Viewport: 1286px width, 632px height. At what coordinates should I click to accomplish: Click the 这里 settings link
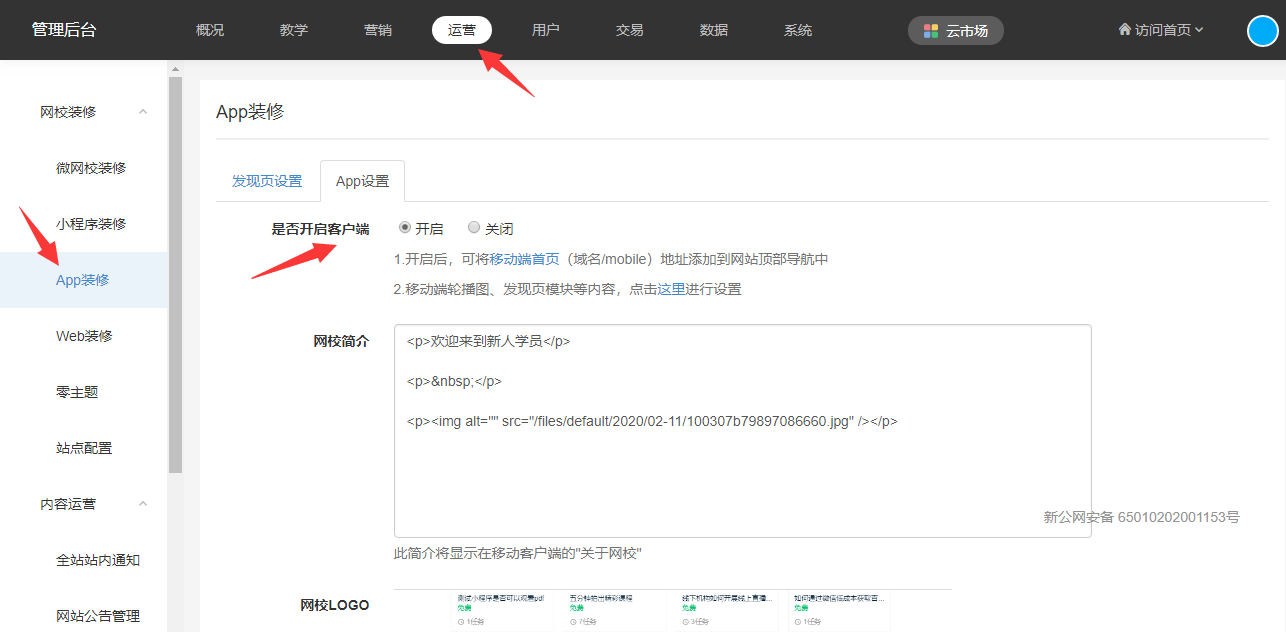tap(671, 289)
